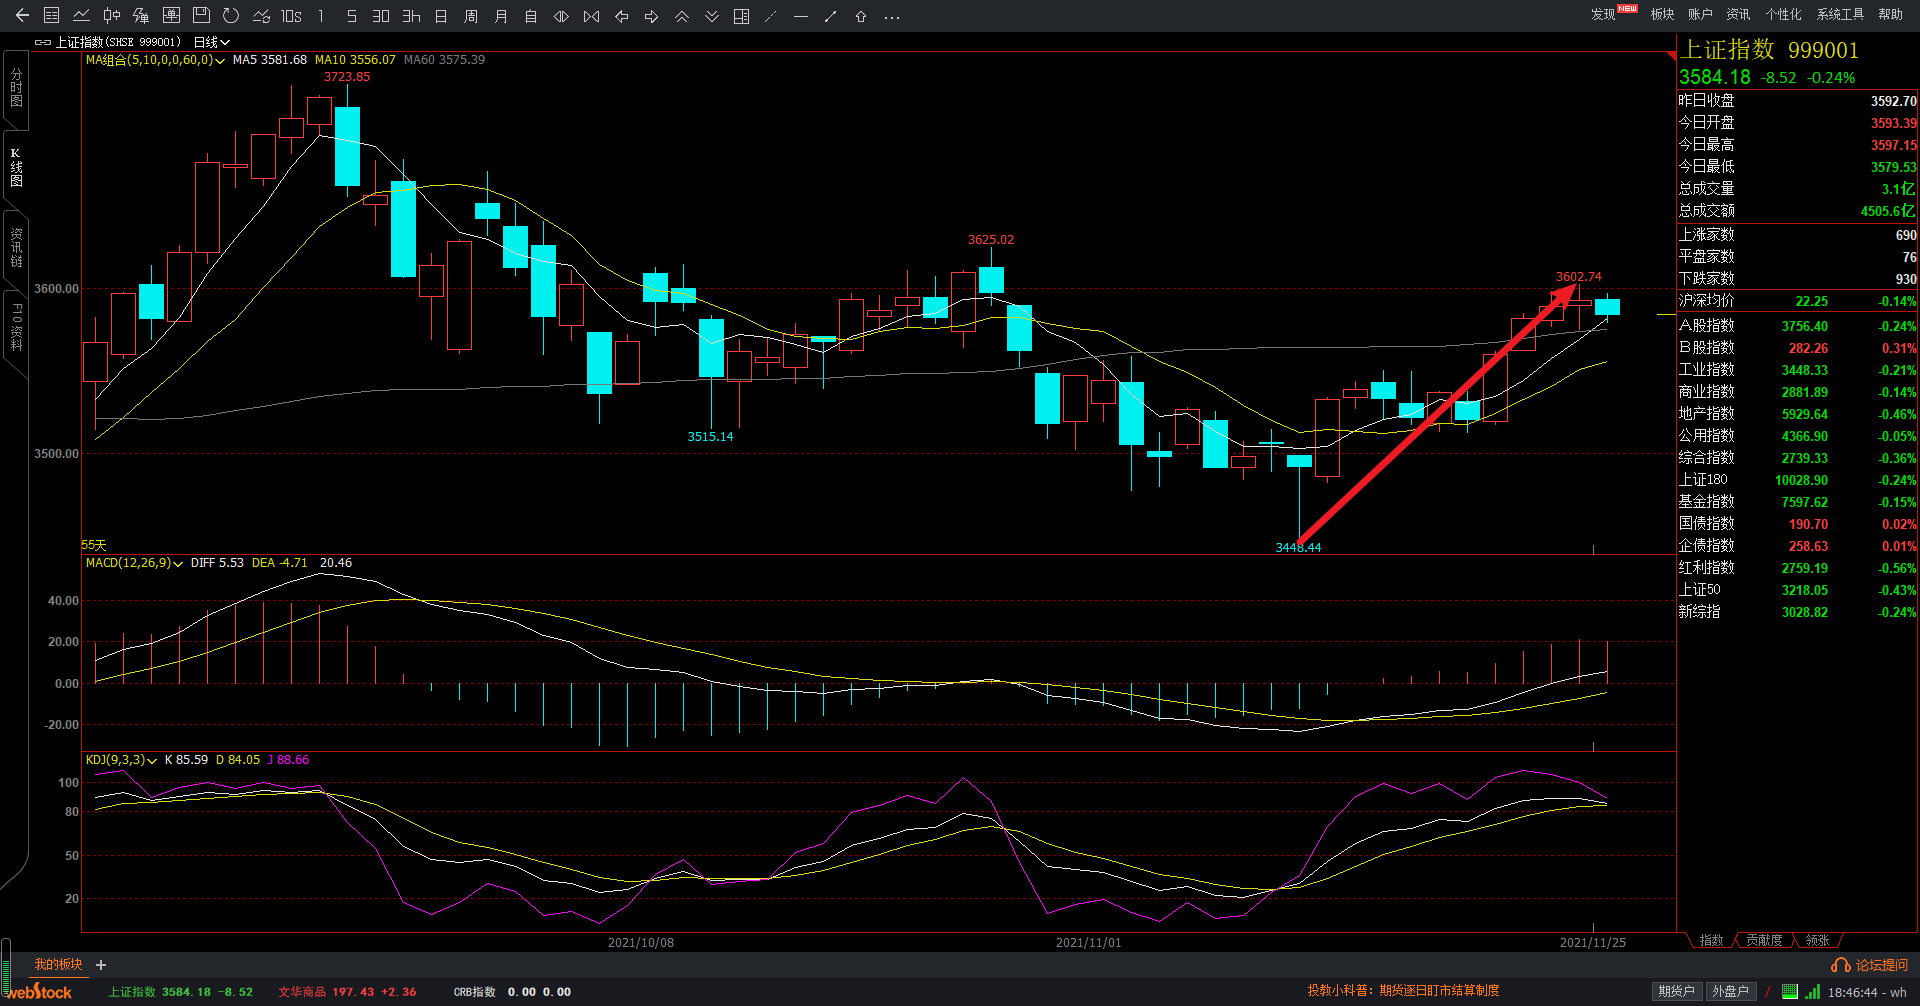Switch to the 贡献度 tab
Image resolution: width=1920 pixels, height=1006 pixels.
(1764, 940)
